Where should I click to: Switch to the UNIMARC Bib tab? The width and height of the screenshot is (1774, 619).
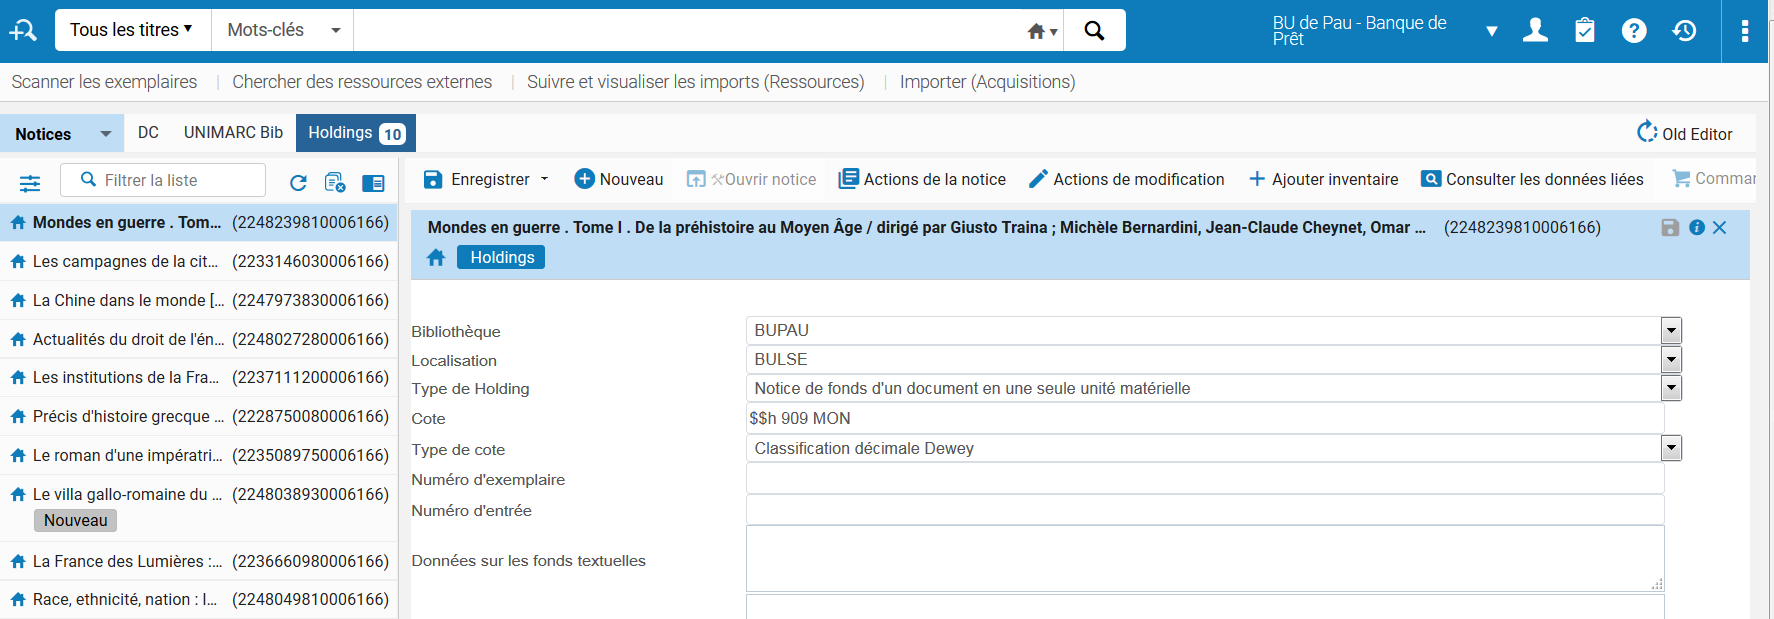[233, 133]
